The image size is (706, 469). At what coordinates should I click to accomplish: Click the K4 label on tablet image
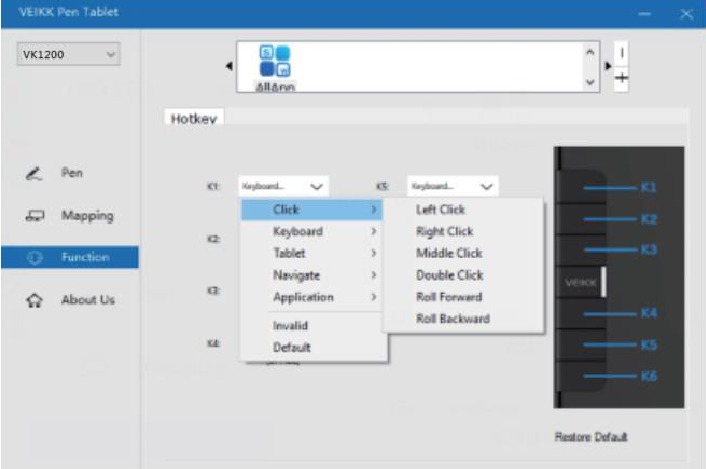click(648, 313)
